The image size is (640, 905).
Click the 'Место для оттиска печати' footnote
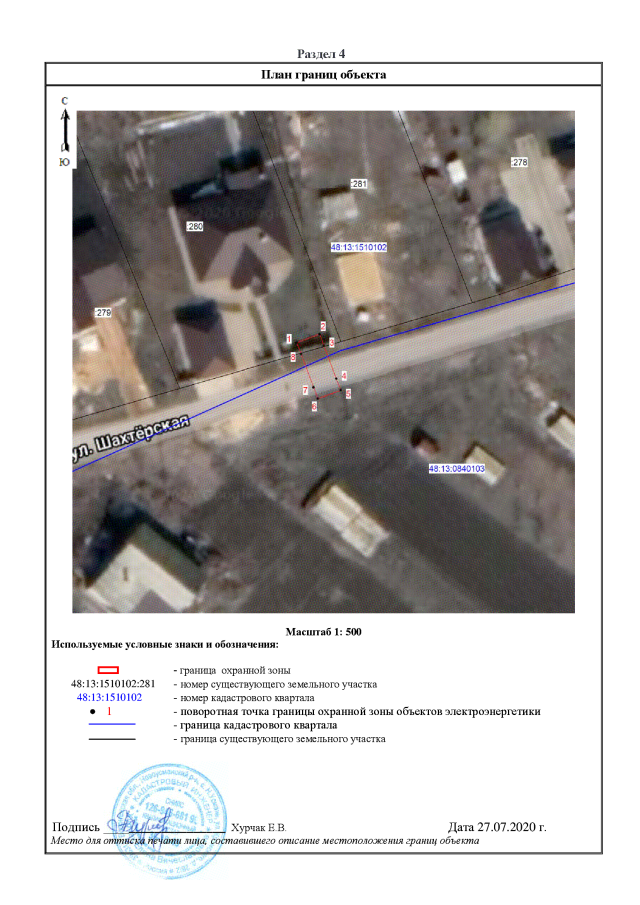point(265,840)
